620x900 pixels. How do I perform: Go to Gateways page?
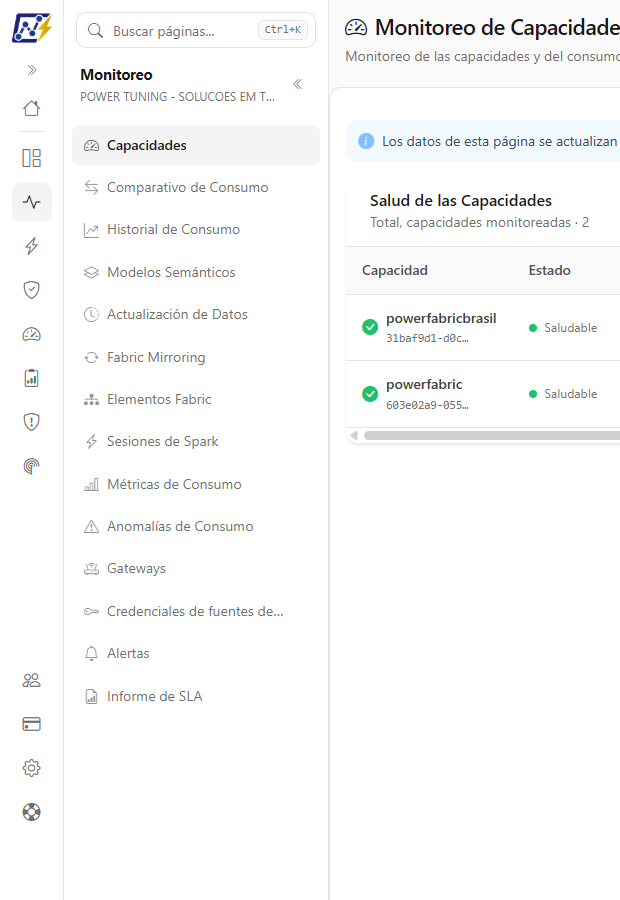(x=196, y=568)
